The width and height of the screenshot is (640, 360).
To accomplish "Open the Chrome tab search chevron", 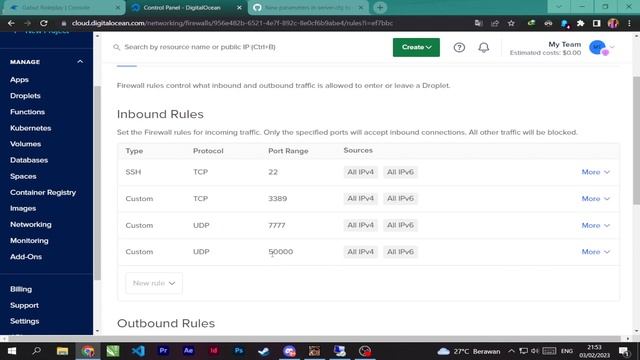I will (558, 7).
